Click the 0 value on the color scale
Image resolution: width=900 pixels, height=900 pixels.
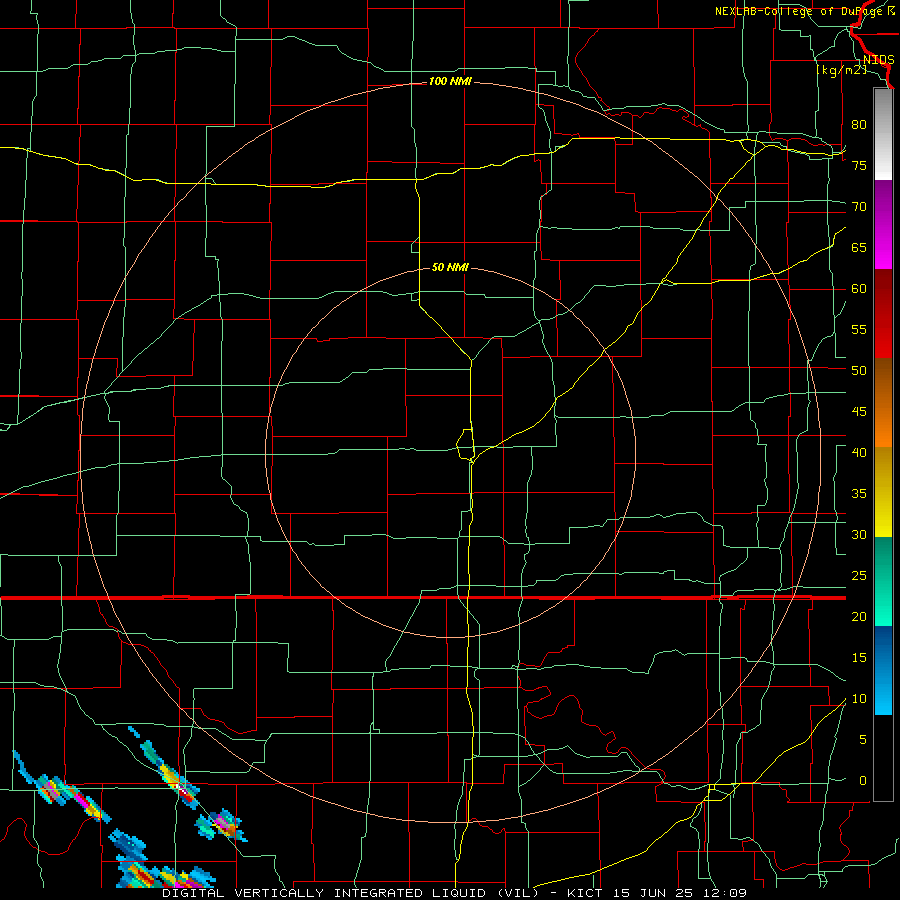[x=863, y=781]
